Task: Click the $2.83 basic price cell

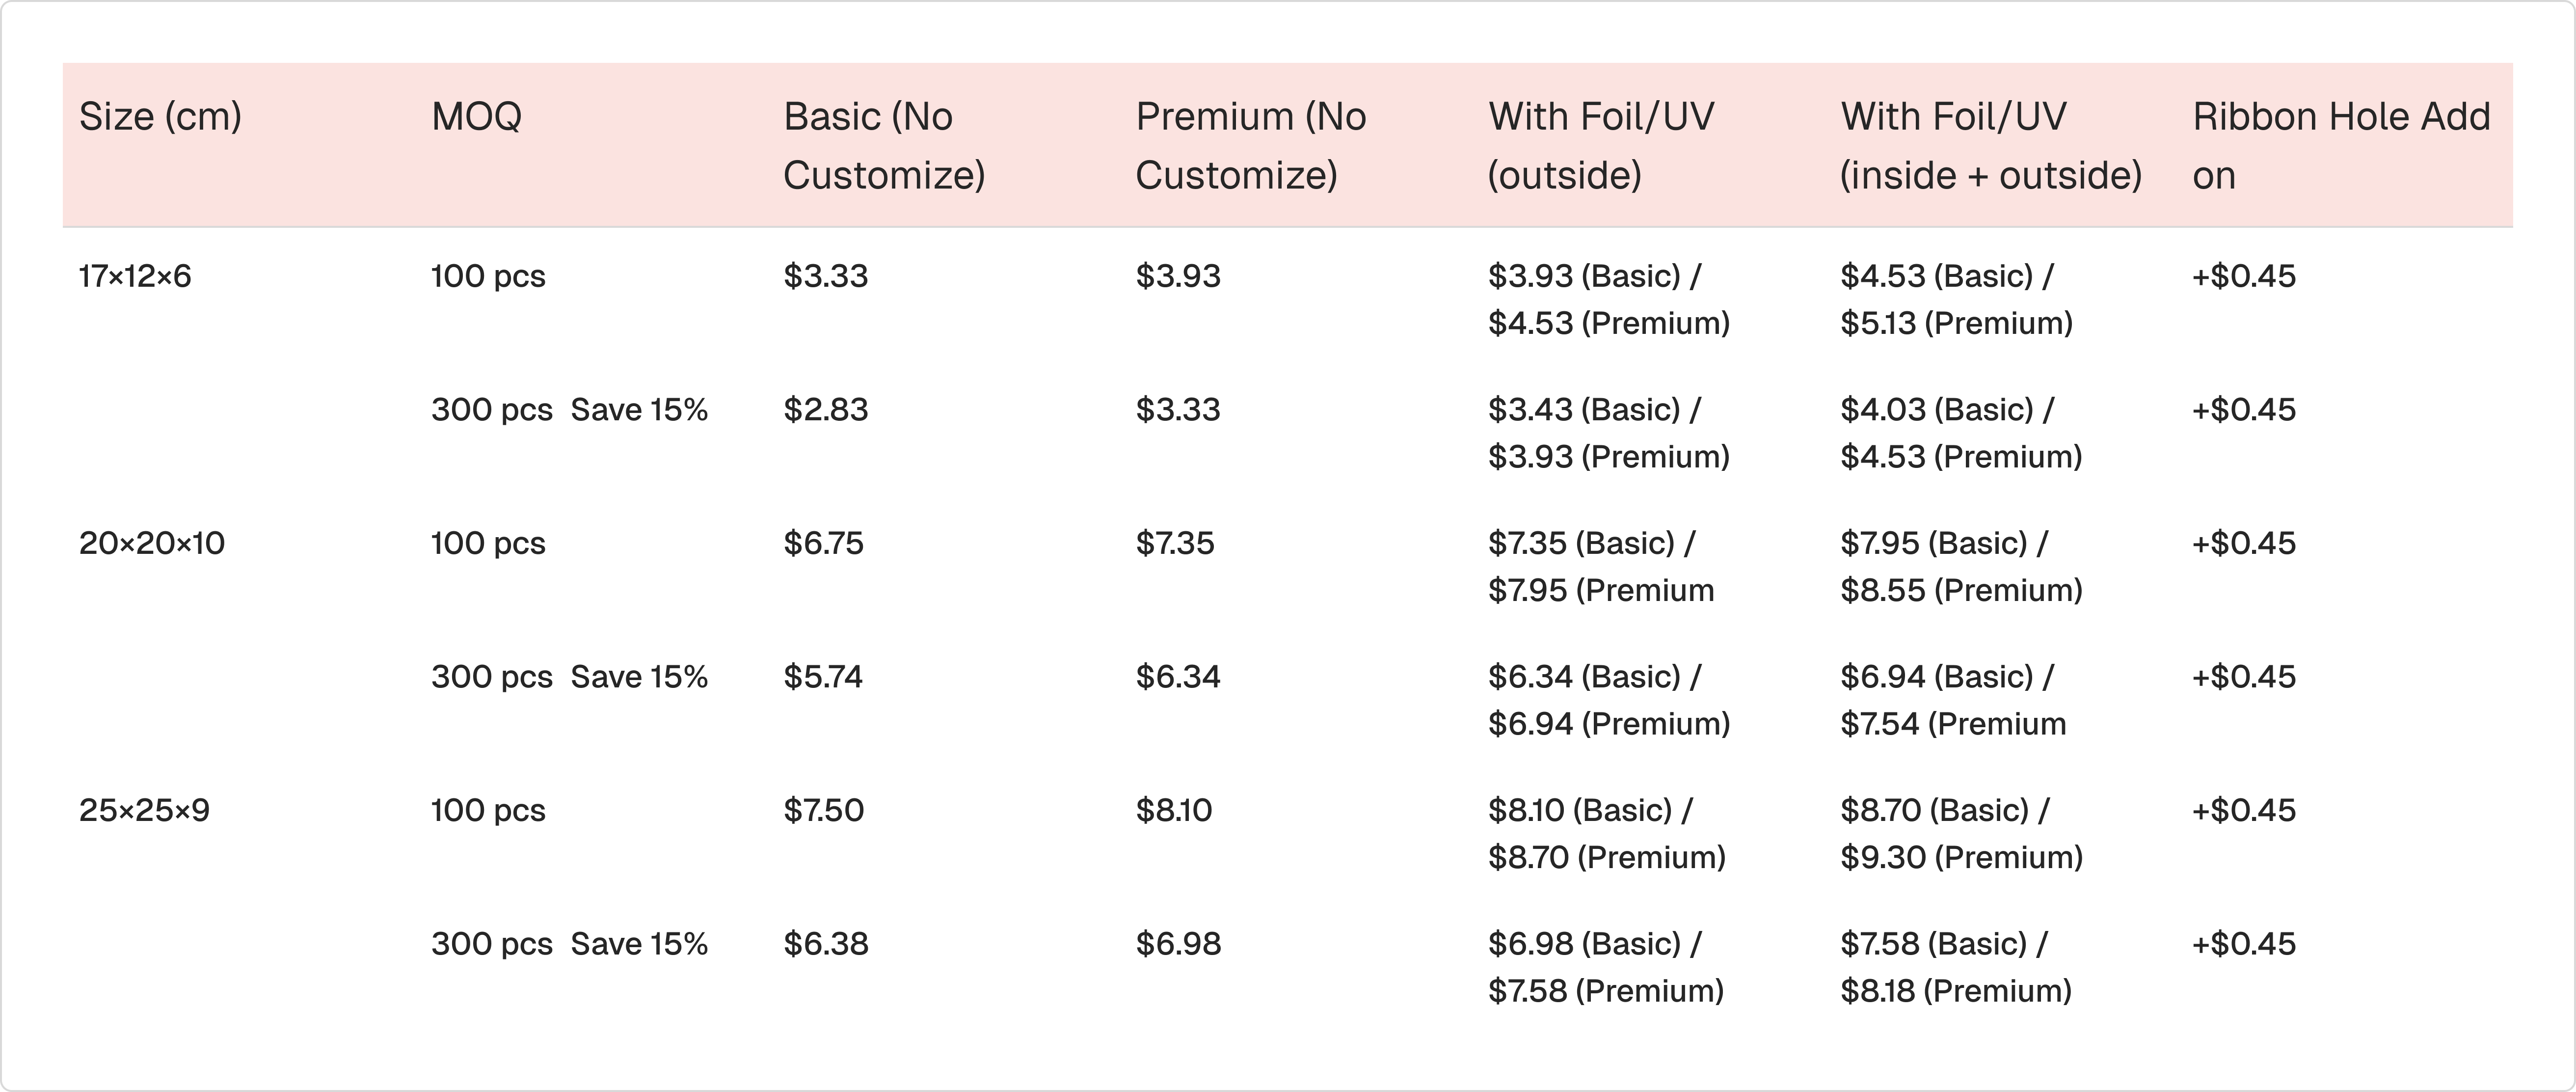Action: pos(826,410)
